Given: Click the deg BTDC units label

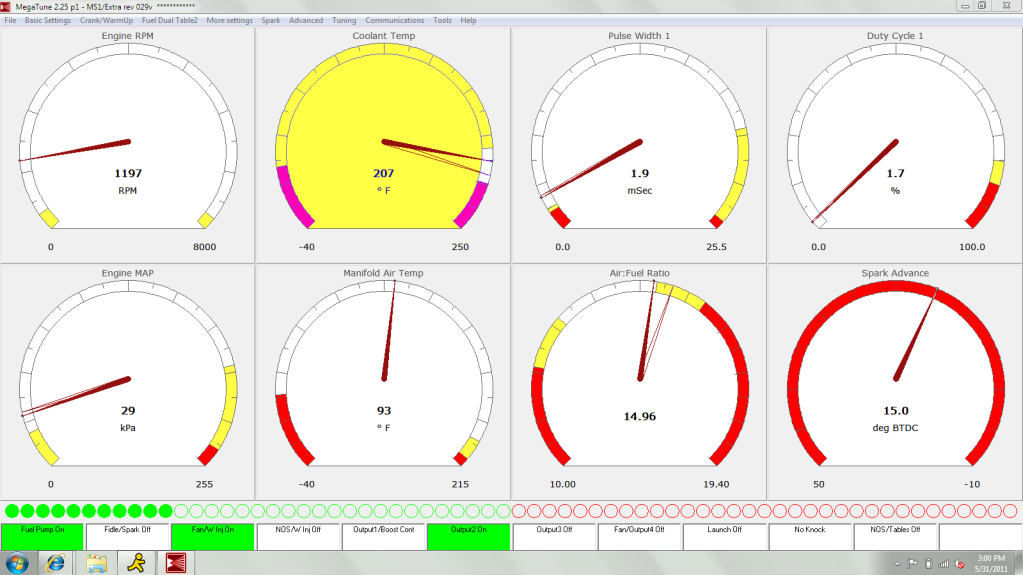Looking at the screenshot, I should pyautogui.click(x=895, y=428).
